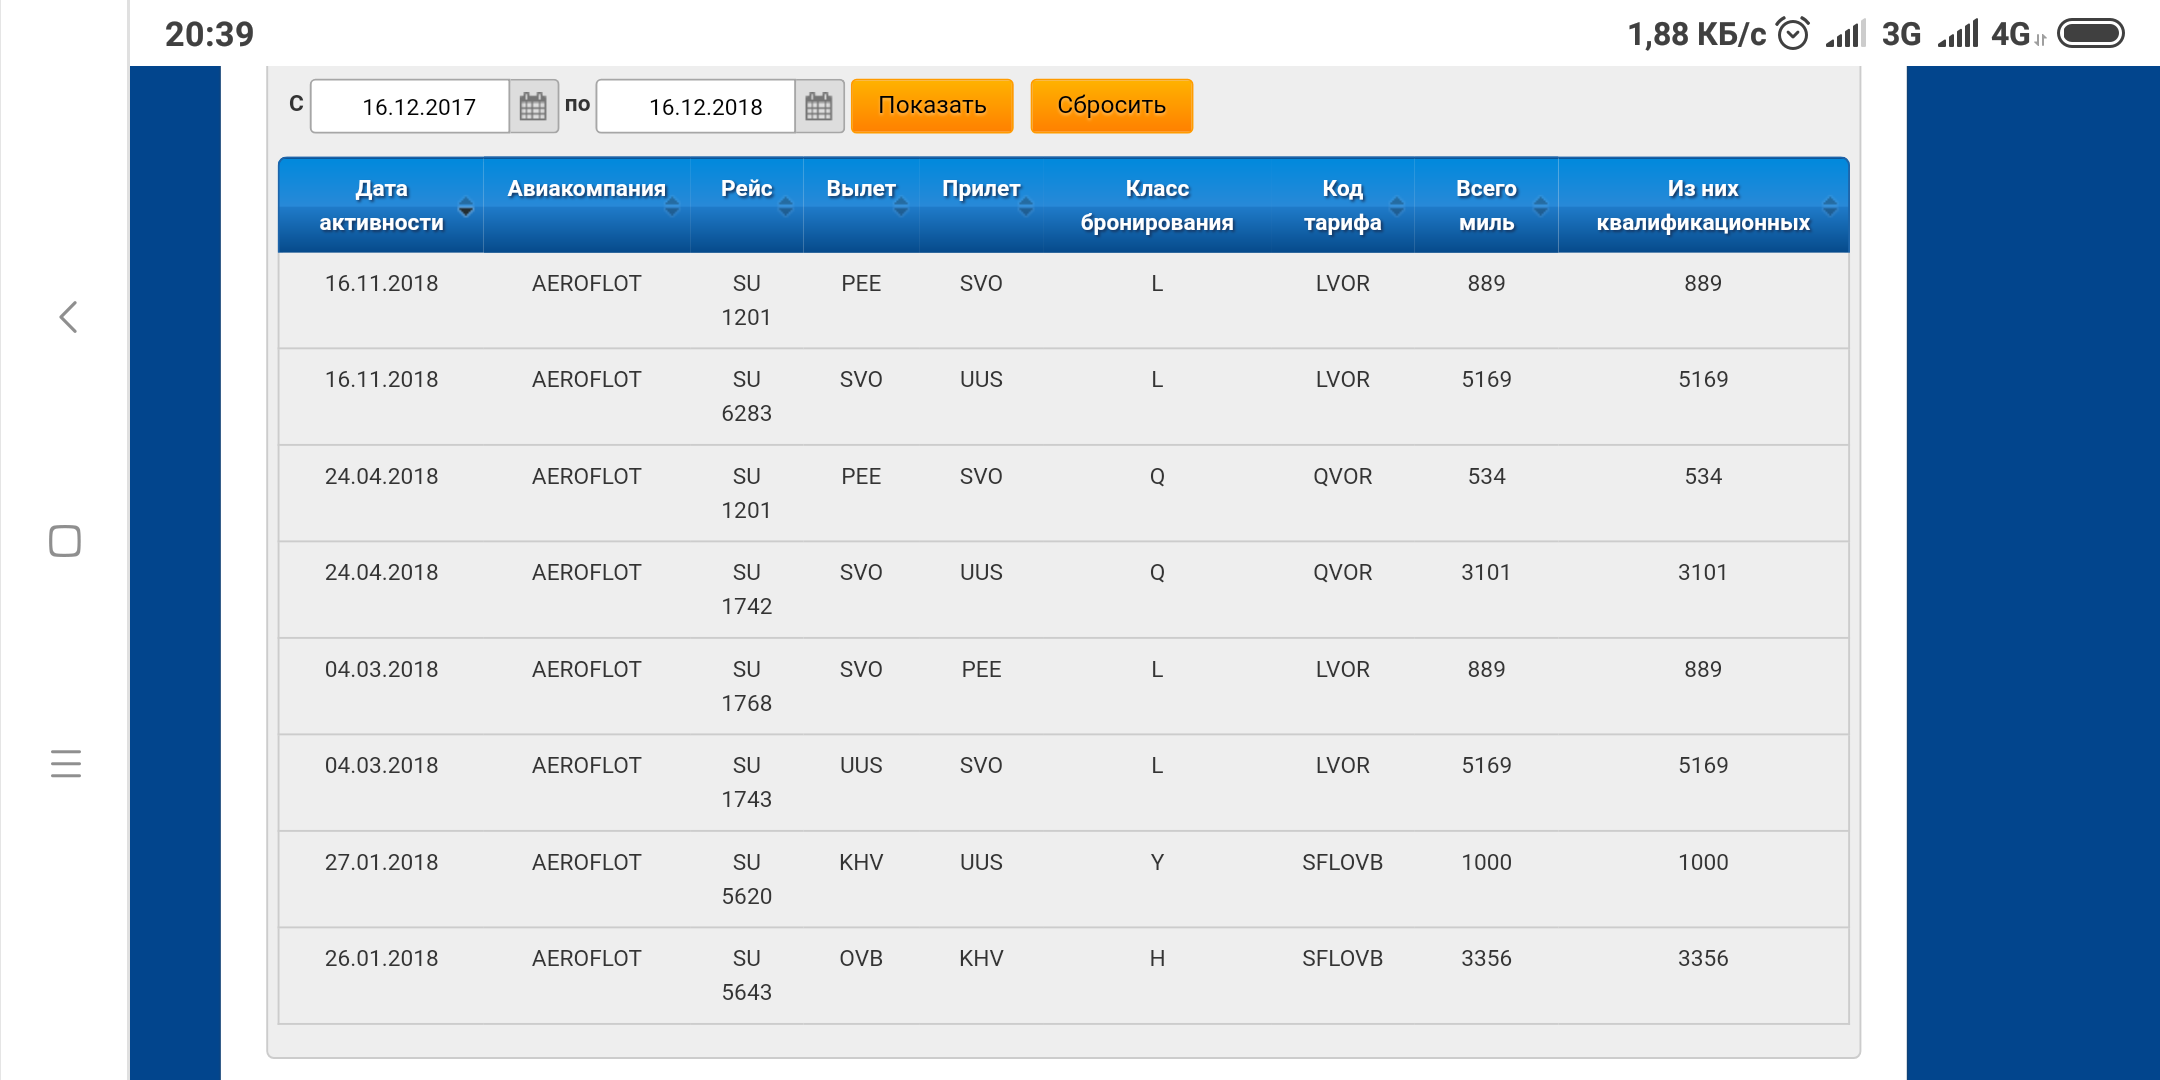Tap the Android home square button
This screenshot has height=1080, width=2160.
pyautogui.click(x=65, y=541)
